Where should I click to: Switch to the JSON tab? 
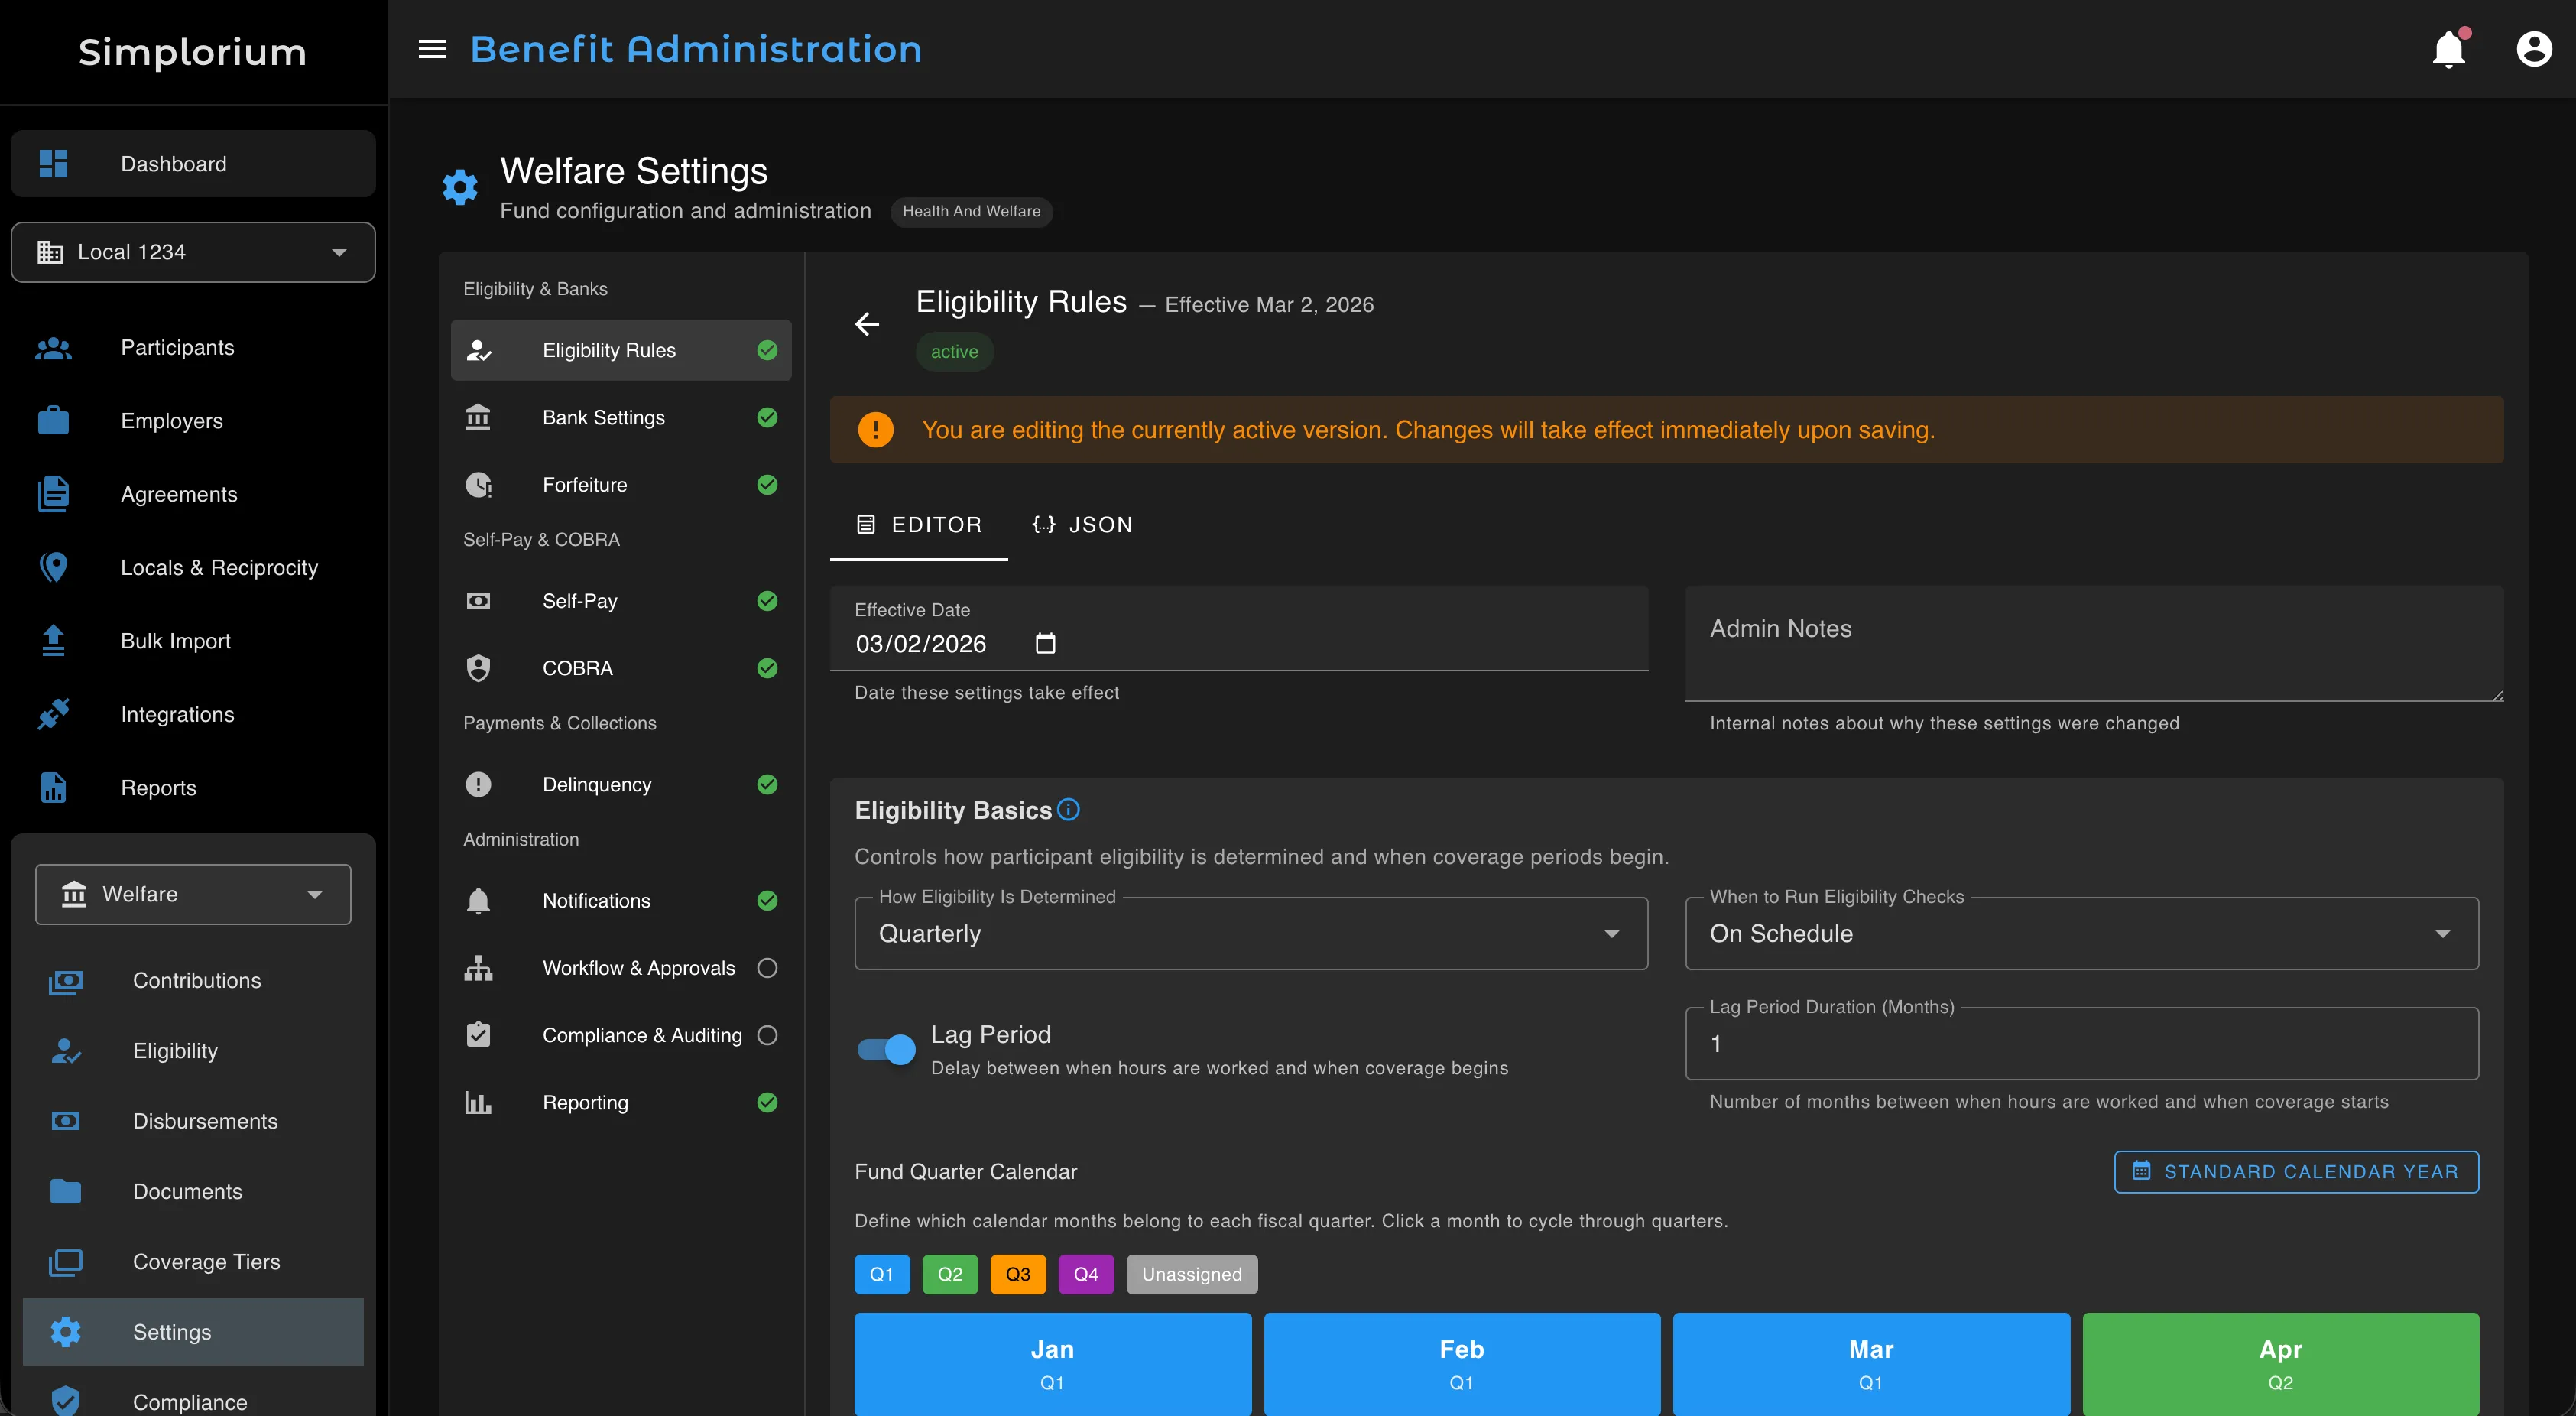[x=1082, y=524]
